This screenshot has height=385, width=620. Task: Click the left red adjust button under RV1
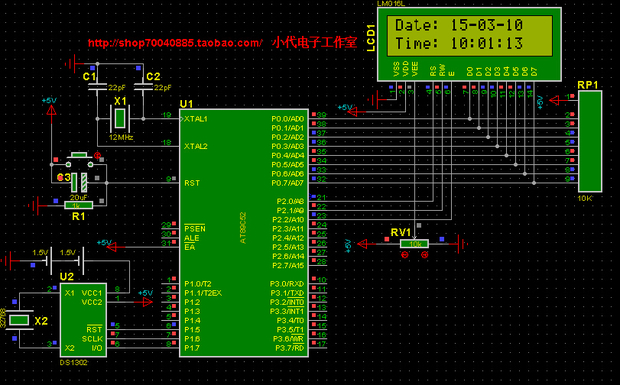click(405, 255)
